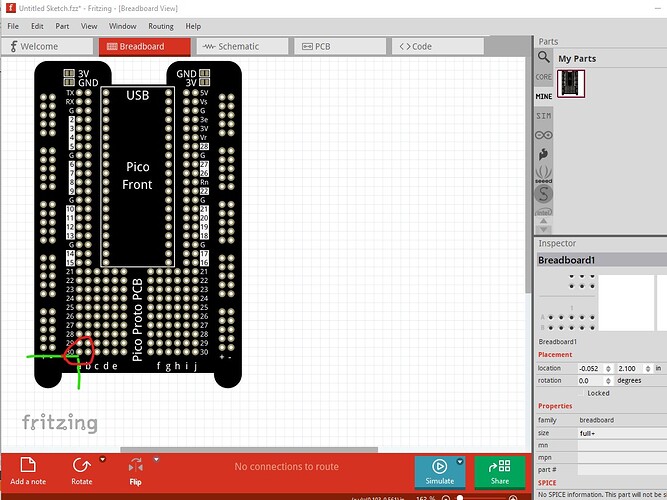Click the canvas horizontal scrollbar
This screenshot has width=667, height=500.
249,449
